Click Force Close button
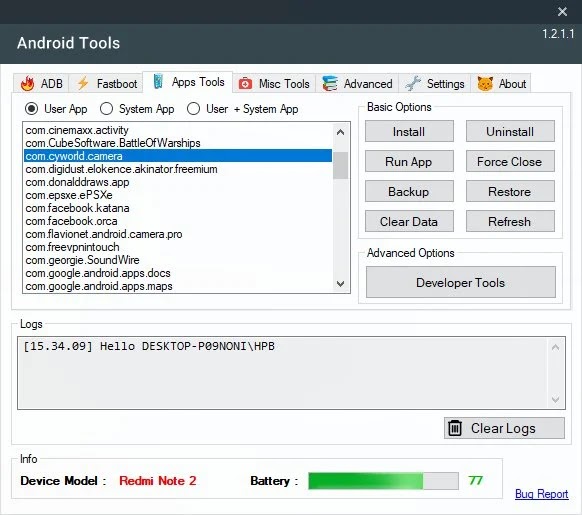Viewport: 582px width, 515px height. [510, 162]
